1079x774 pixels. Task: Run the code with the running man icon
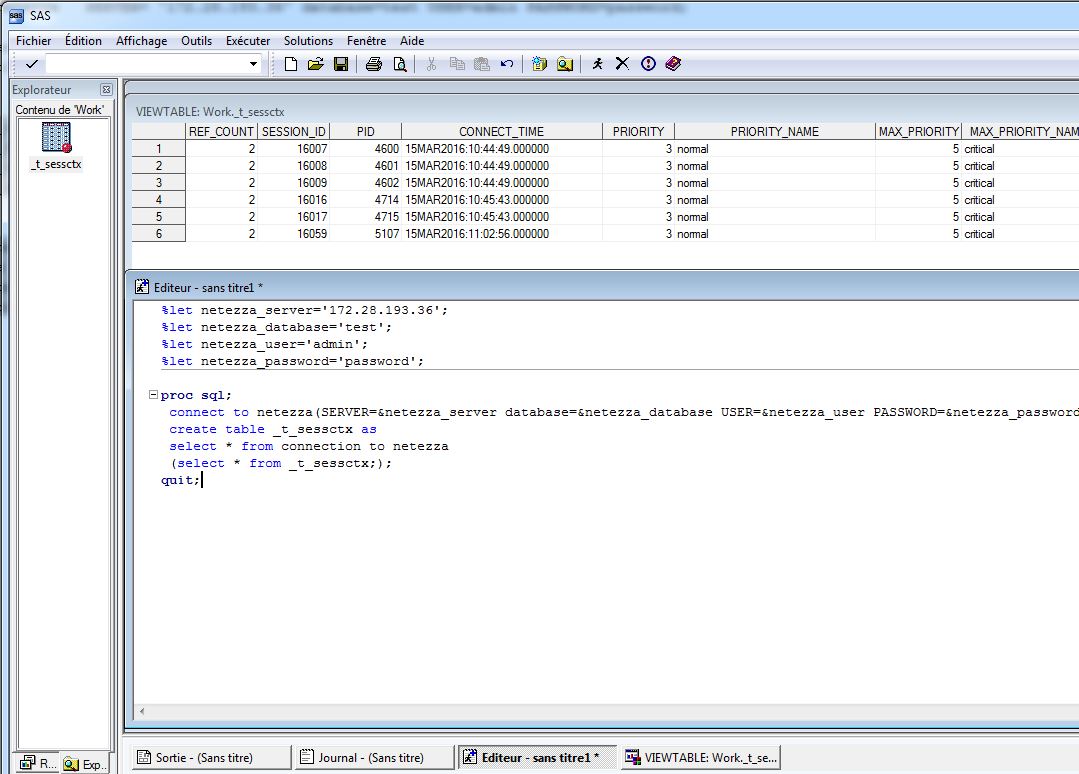[x=598, y=64]
